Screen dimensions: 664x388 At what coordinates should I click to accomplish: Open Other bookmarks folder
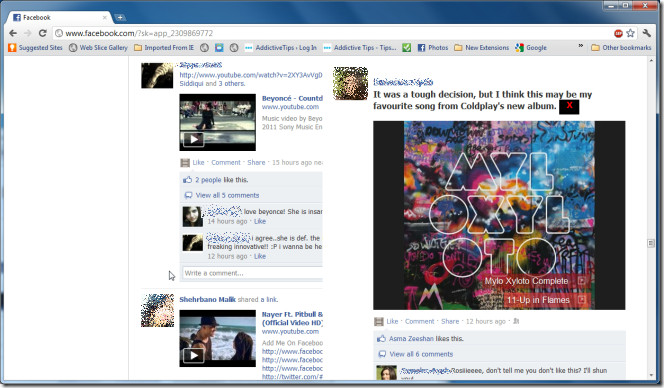click(621, 47)
